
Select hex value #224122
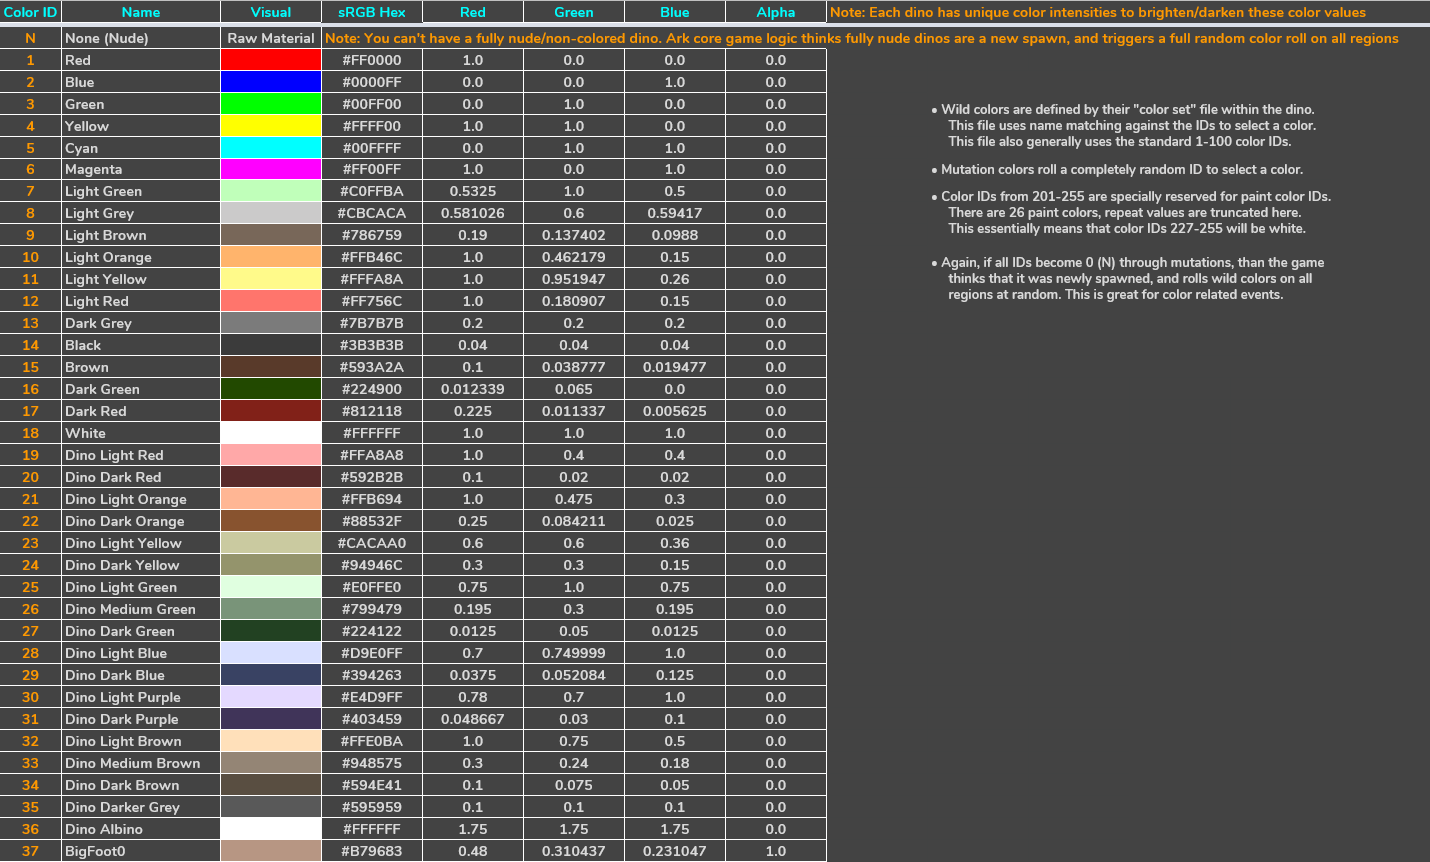[x=372, y=632]
